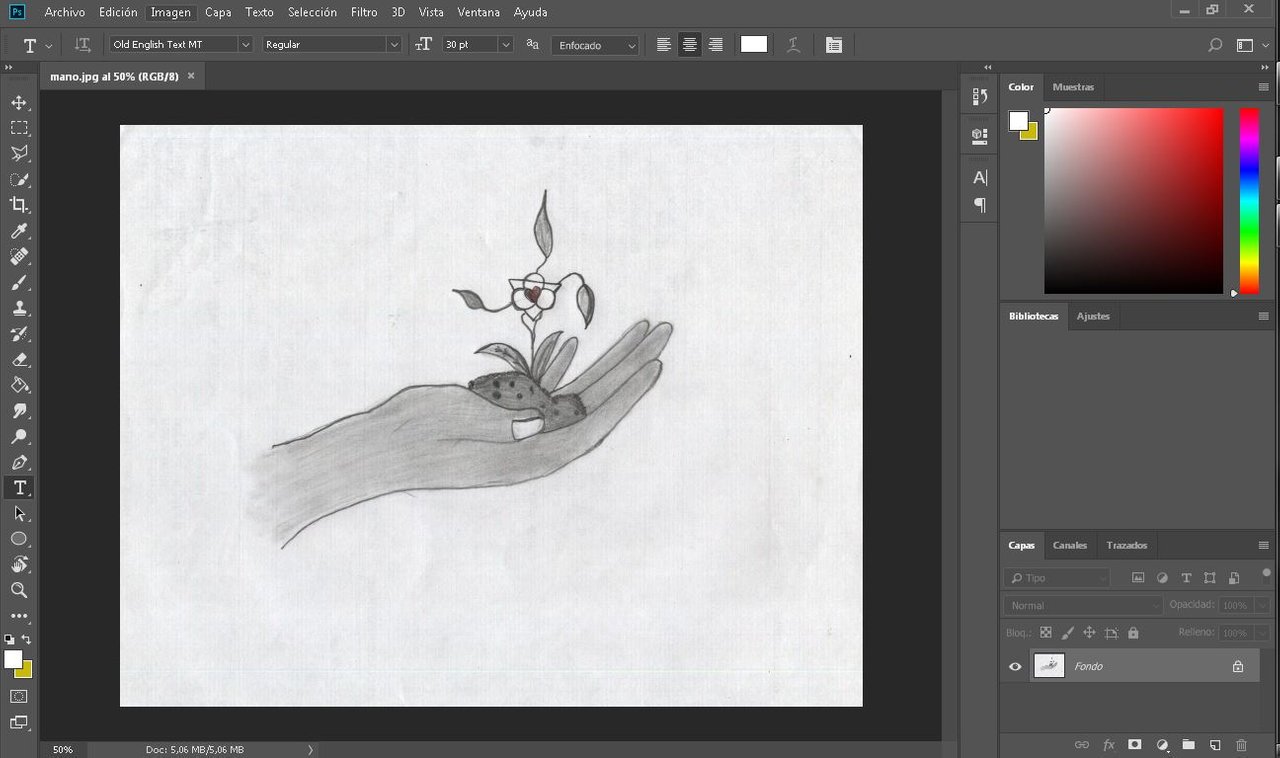Open the layer filter Tipo dropdown
The image size is (1280, 758).
tap(1057, 578)
